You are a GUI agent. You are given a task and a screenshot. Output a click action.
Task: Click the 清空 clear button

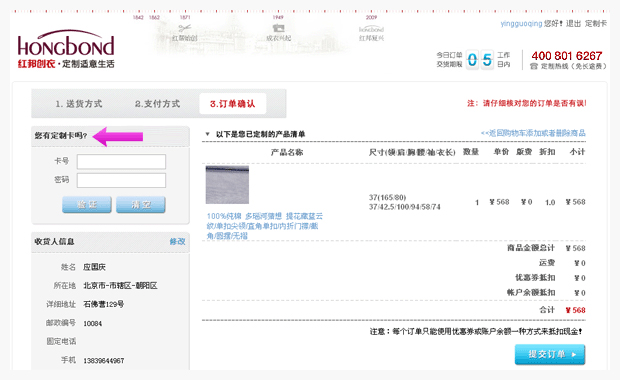pyautogui.click(x=141, y=204)
